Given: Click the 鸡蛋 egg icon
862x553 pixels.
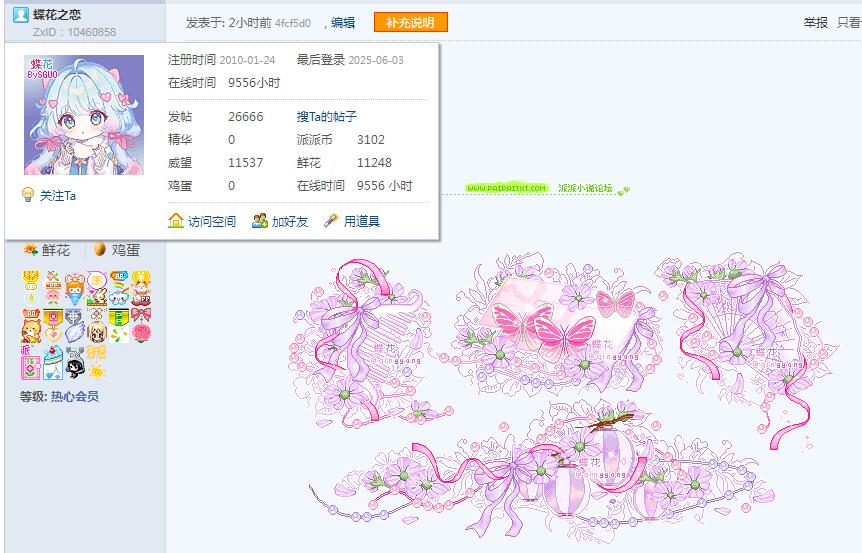Looking at the screenshot, I should pyautogui.click(x=100, y=250).
